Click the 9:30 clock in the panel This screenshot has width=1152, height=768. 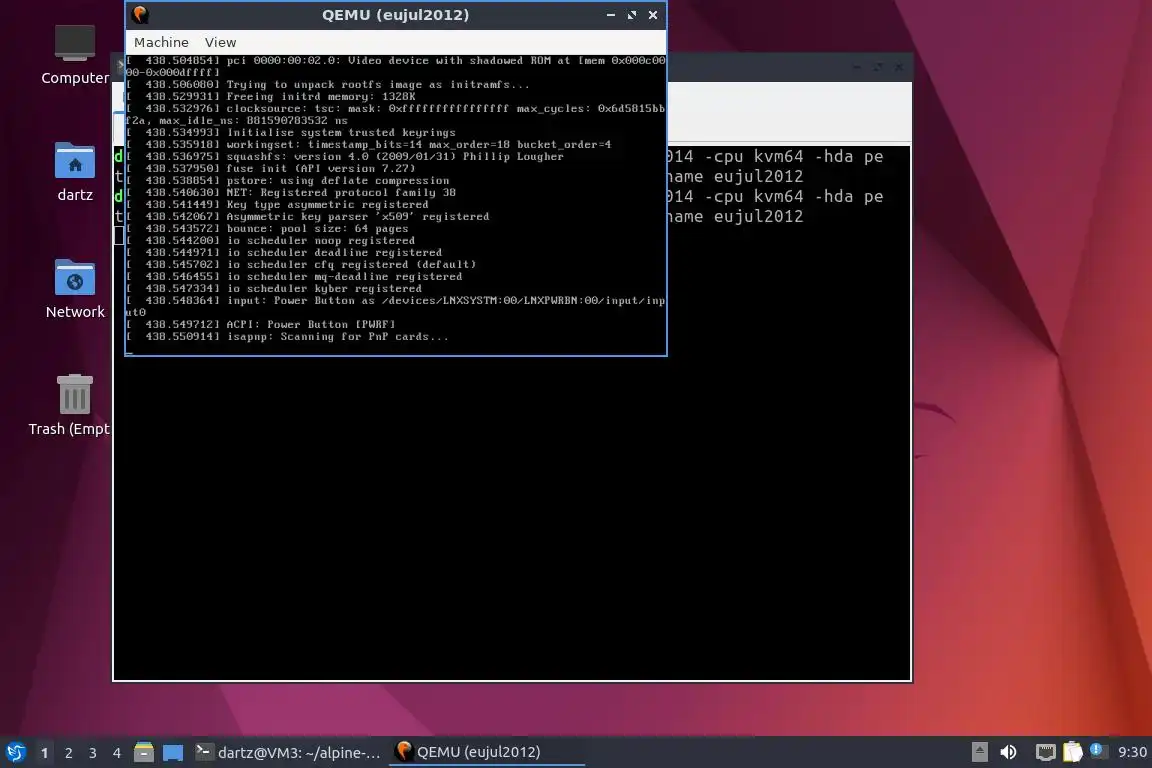pyautogui.click(x=1131, y=752)
